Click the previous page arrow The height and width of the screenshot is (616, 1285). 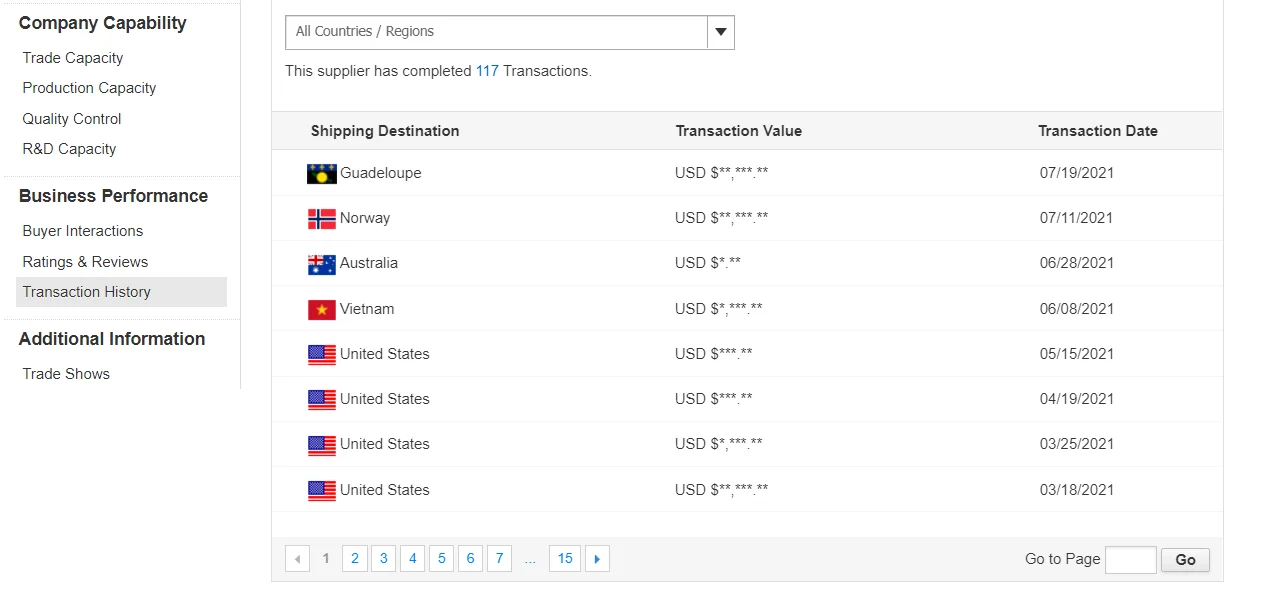click(297, 559)
